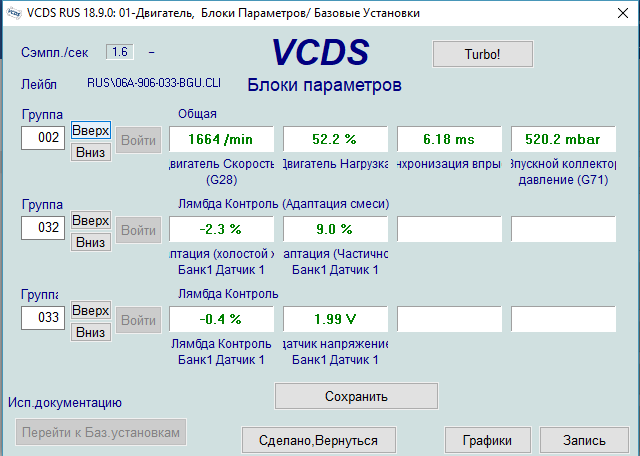640x456 pixels.
Task: Click the large VCDS logo text
Action: click(x=320, y=52)
